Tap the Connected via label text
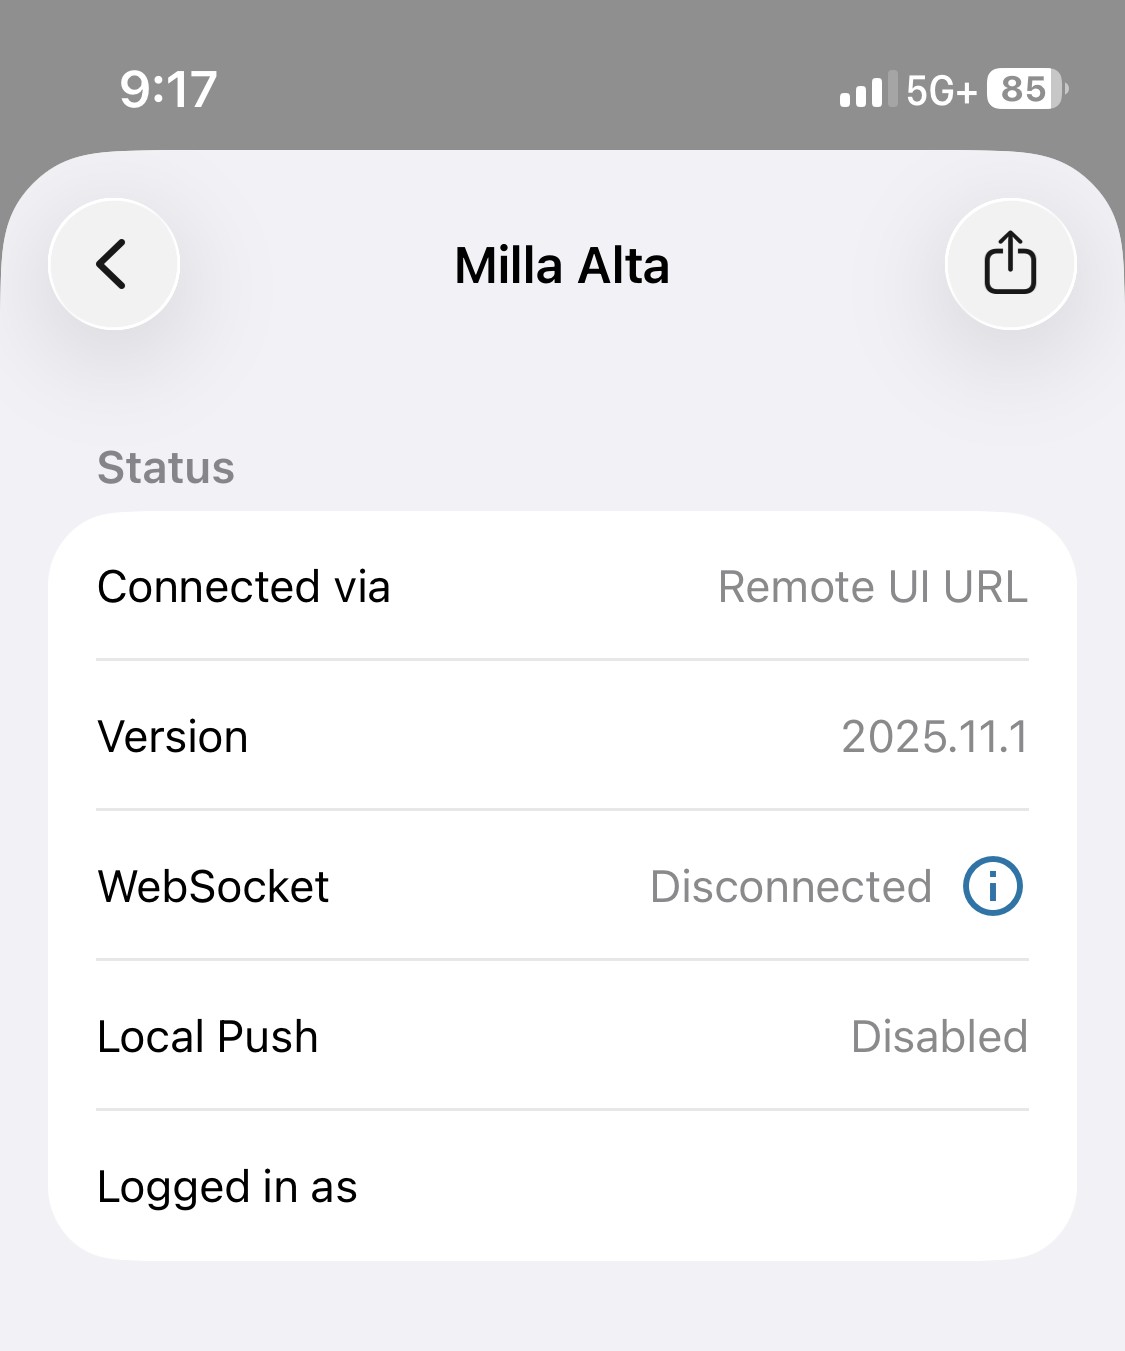This screenshot has height=1351, width=1125. point(244,587)
